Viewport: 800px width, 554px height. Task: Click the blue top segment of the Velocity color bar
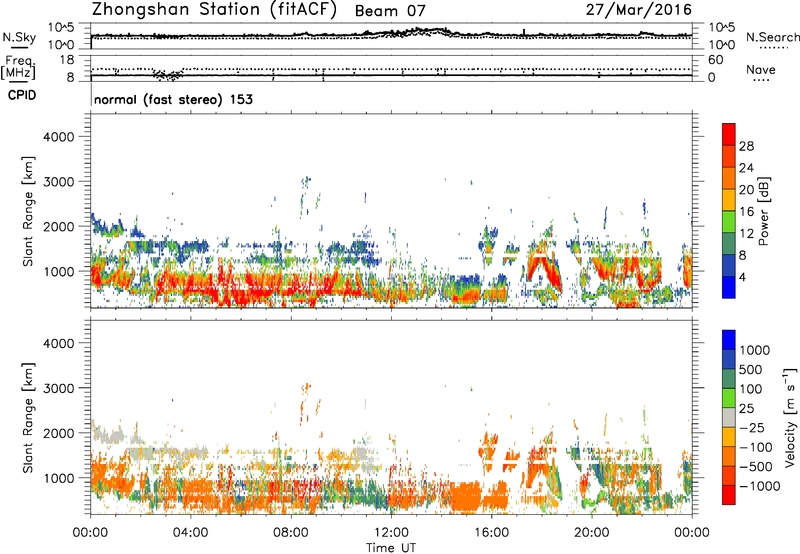click(x=729, y=340)
